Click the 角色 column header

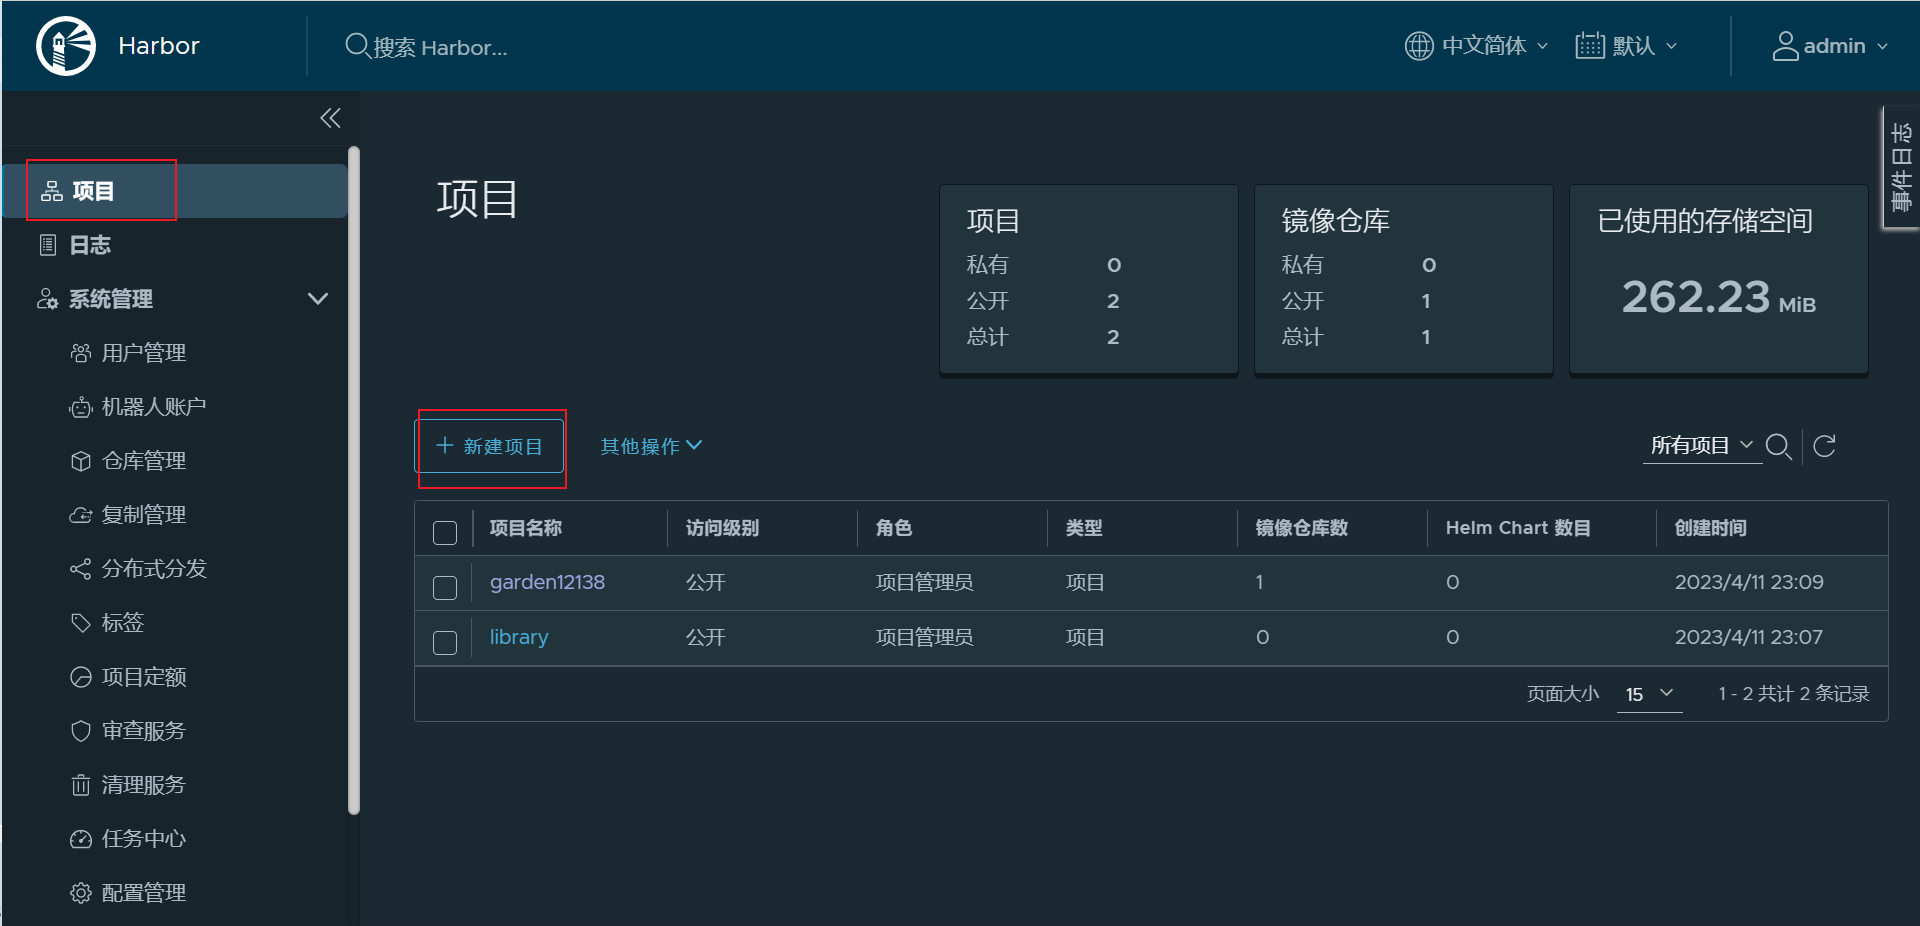pyautogui.click(x=894, y=528)
